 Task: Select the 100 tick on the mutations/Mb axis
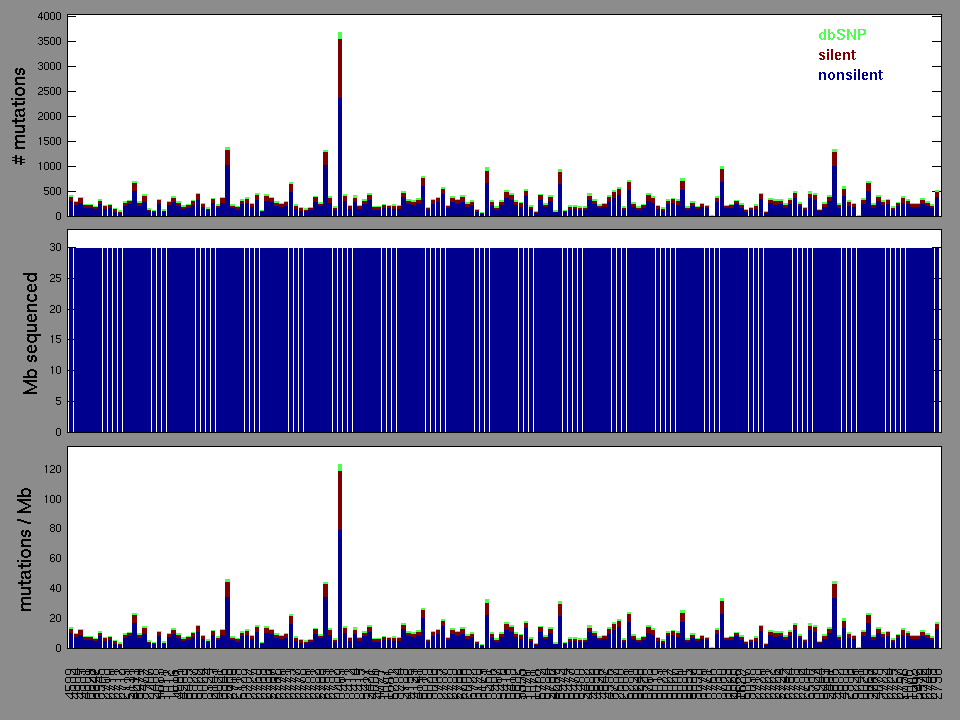coord(52,500)
